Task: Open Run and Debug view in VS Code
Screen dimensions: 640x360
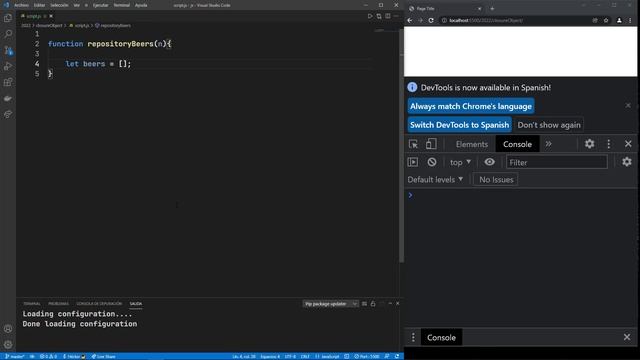Action: click(x=8, y=66)
